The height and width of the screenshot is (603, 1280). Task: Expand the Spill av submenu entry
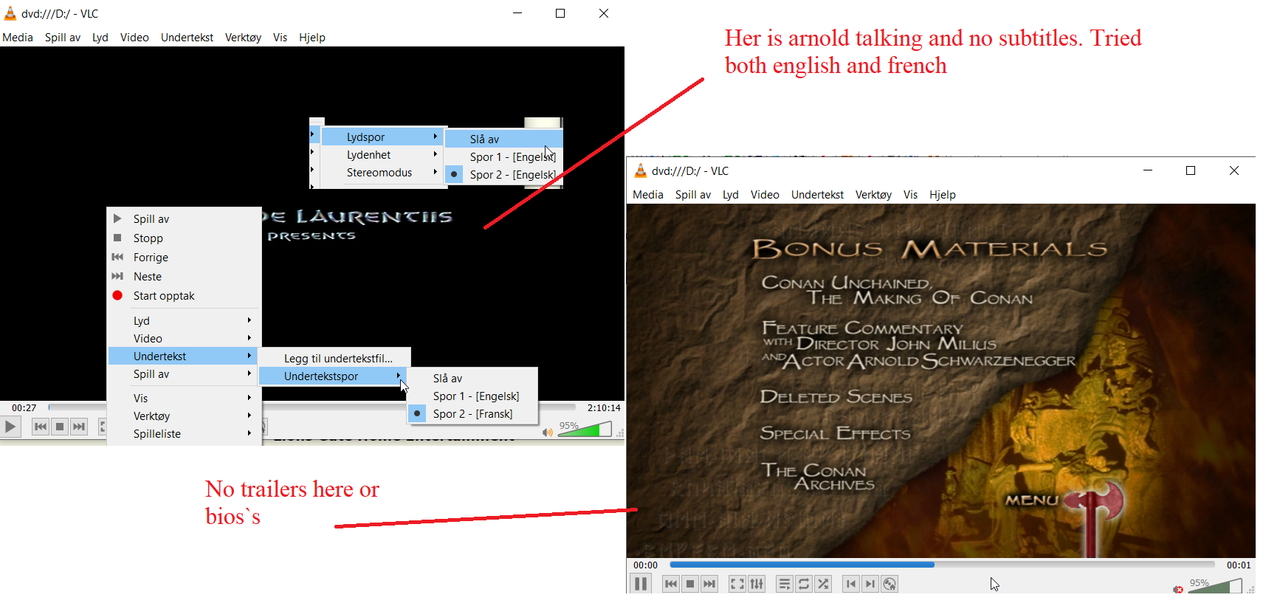point(183,374)
